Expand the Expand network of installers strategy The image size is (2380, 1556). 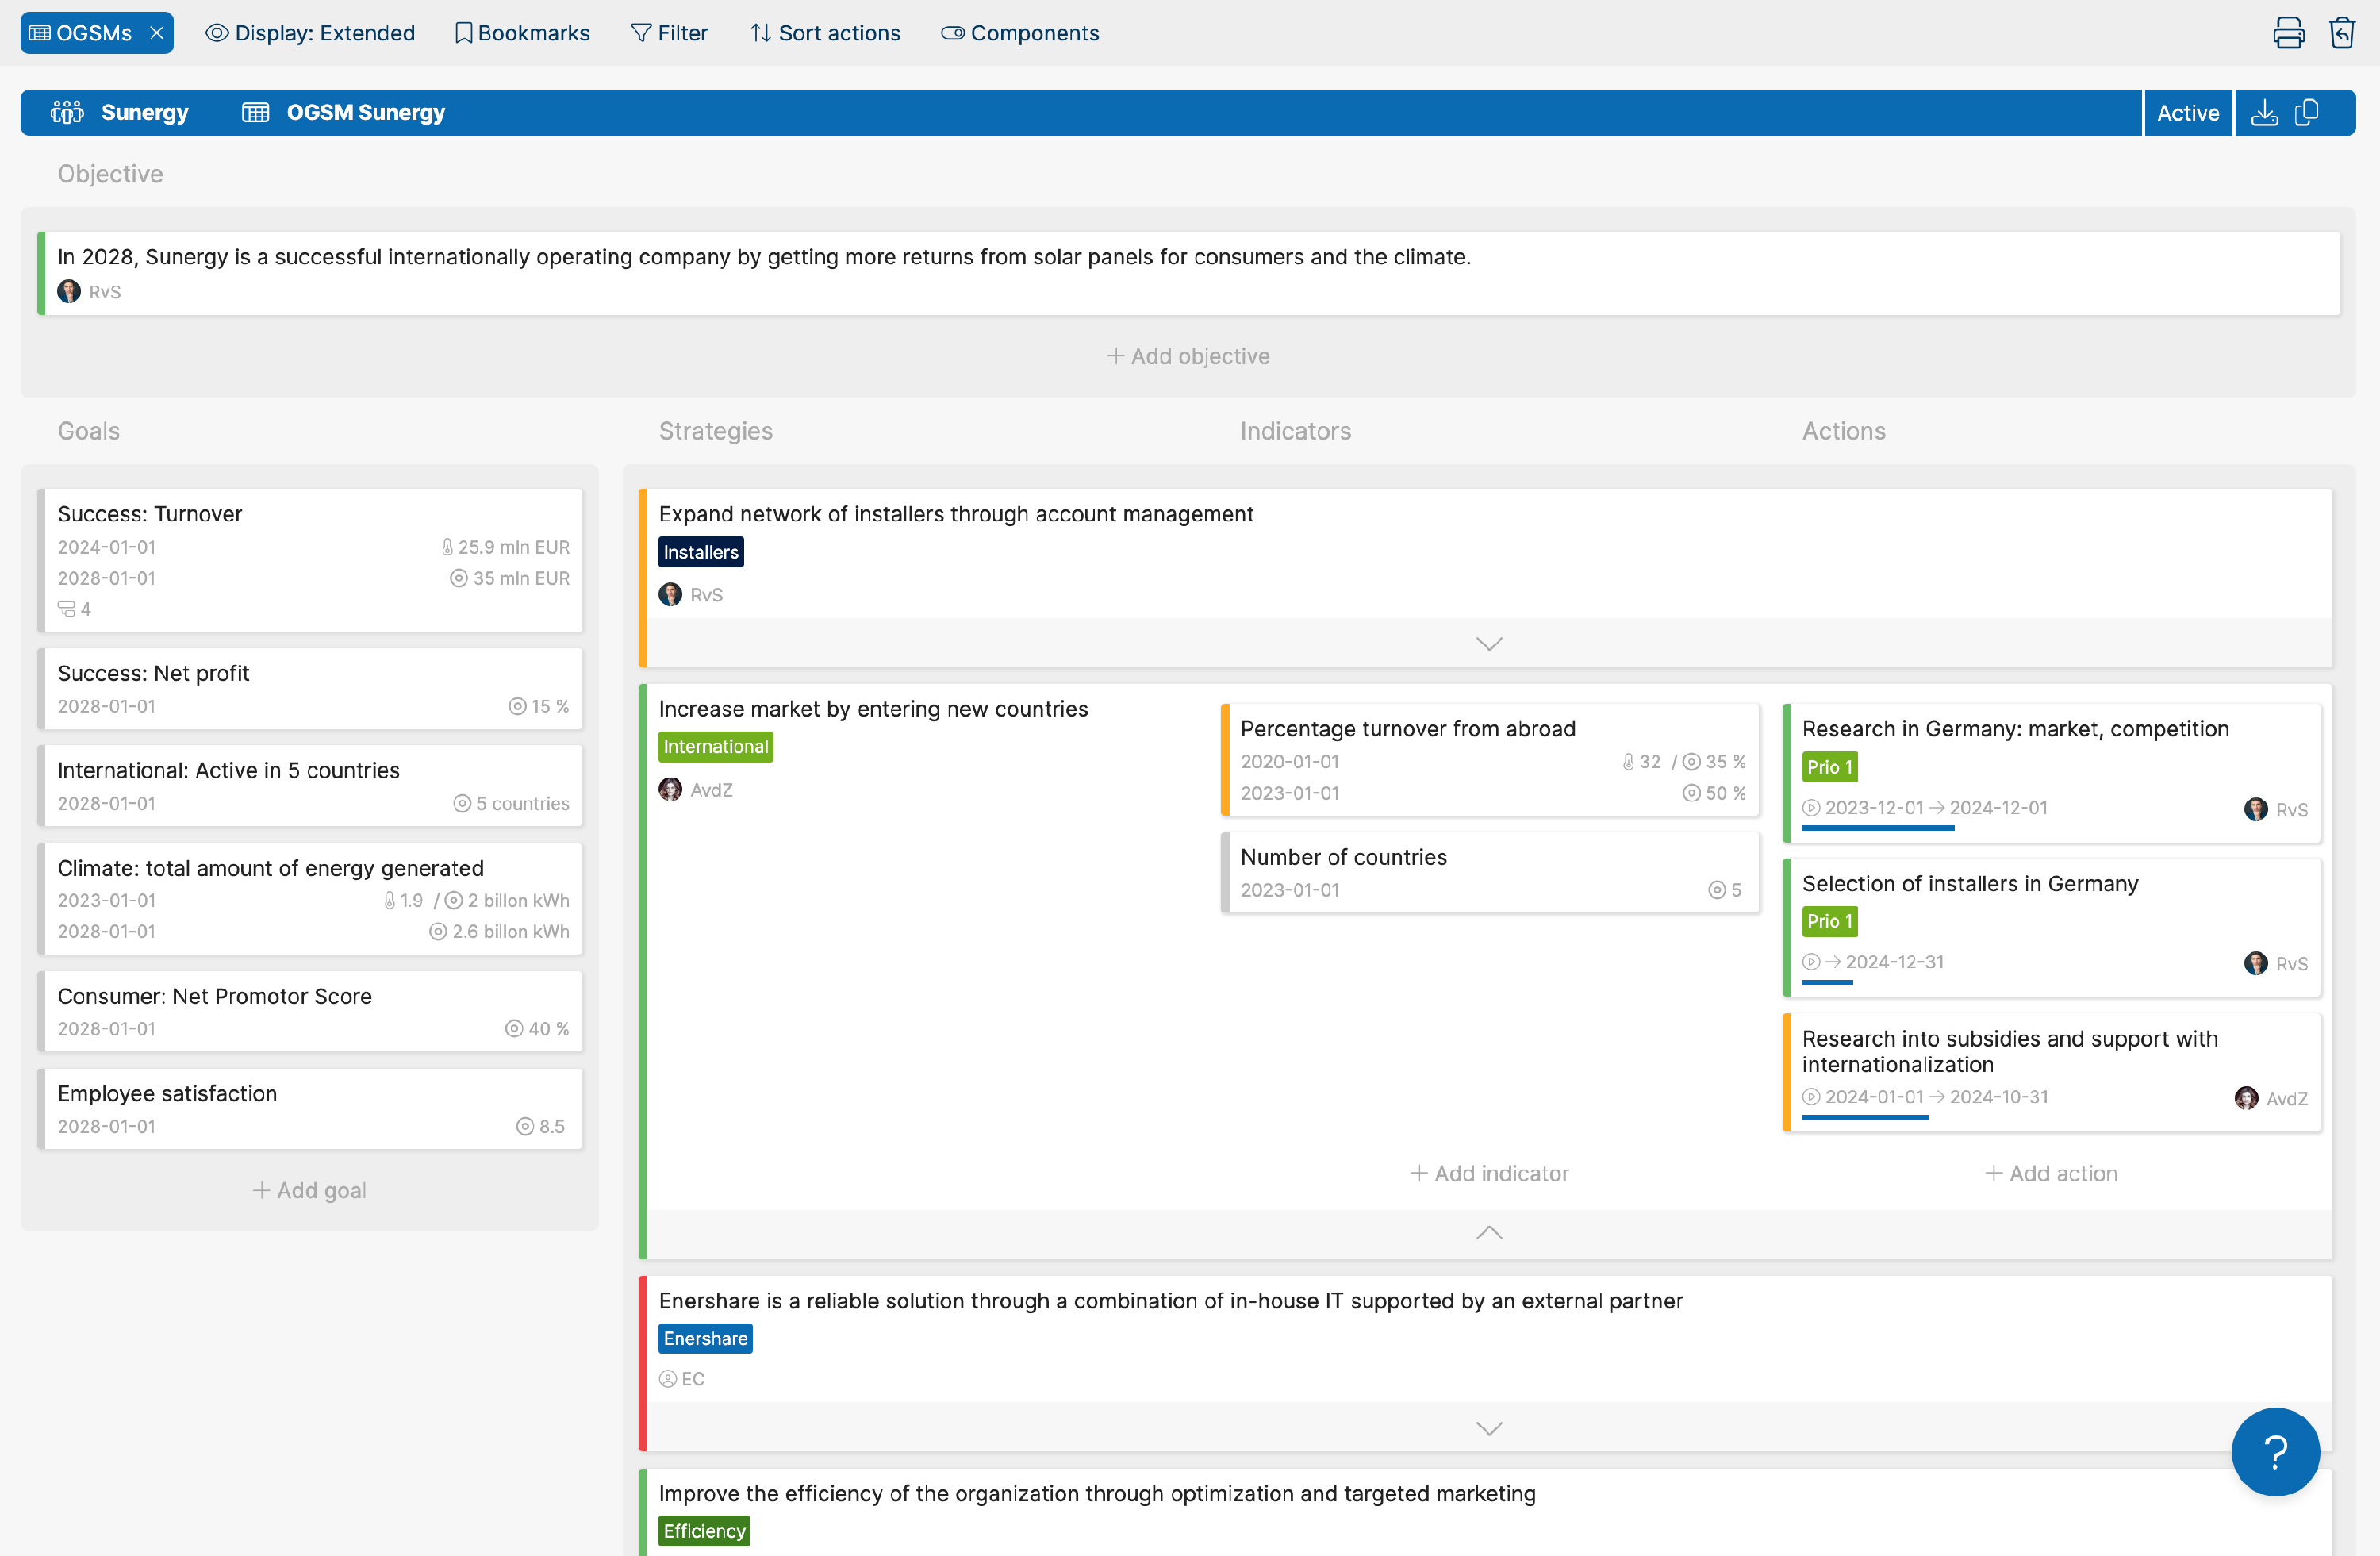tap(1489, 644)
